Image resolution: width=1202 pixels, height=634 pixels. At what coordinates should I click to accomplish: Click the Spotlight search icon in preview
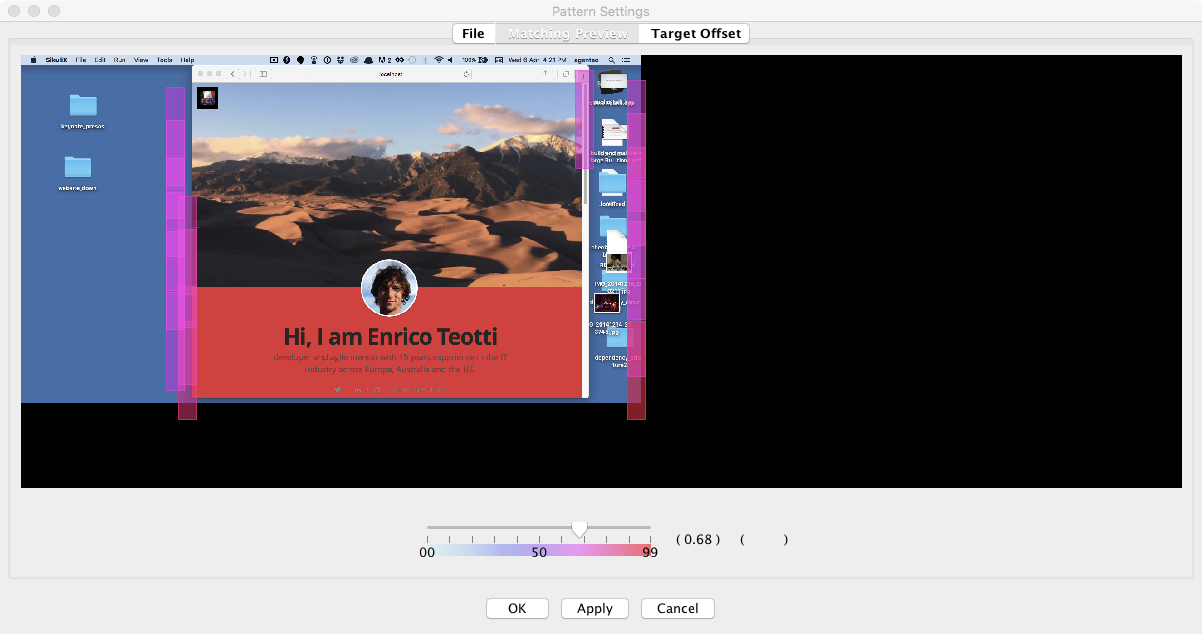[612, 60]
